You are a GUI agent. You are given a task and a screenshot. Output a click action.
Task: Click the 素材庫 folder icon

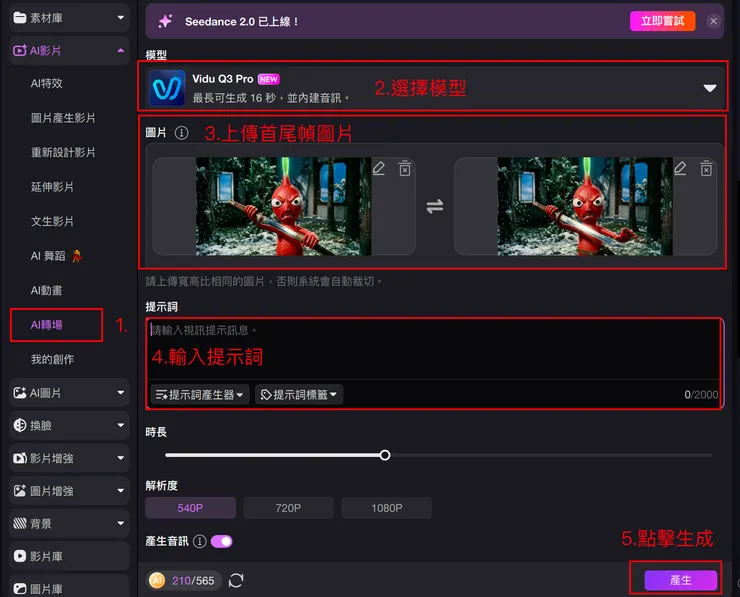(x=20, y=18)
